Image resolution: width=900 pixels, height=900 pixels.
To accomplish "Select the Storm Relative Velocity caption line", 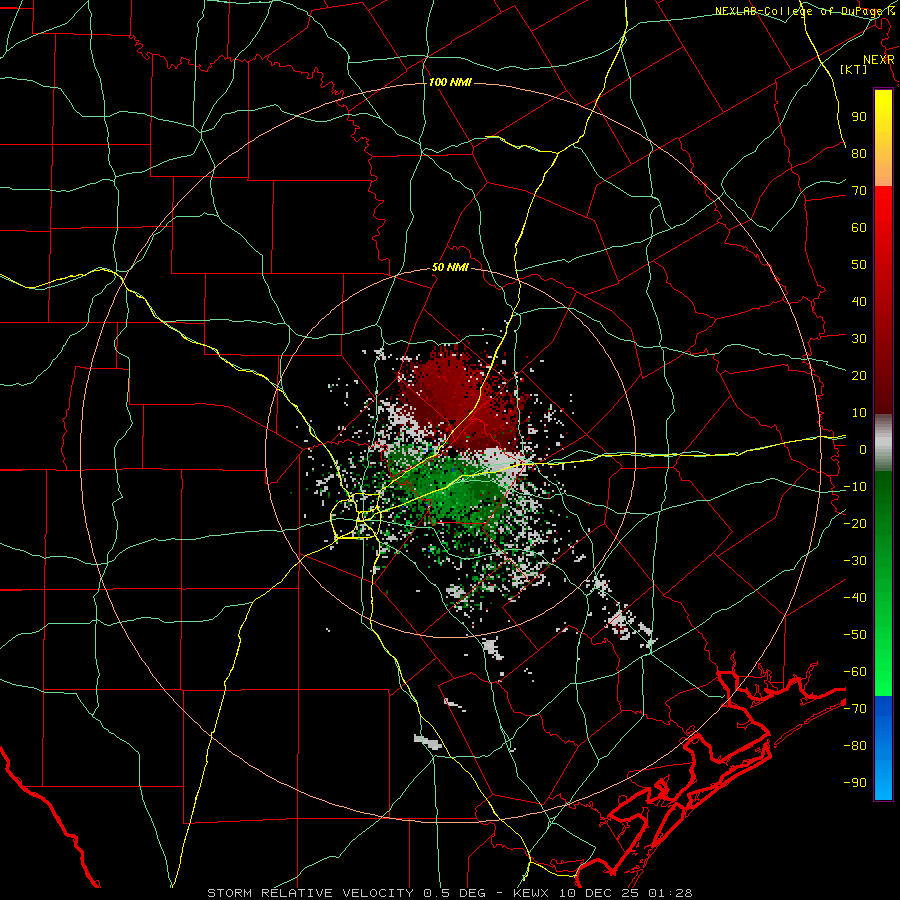I will click(x=450, y=893).
